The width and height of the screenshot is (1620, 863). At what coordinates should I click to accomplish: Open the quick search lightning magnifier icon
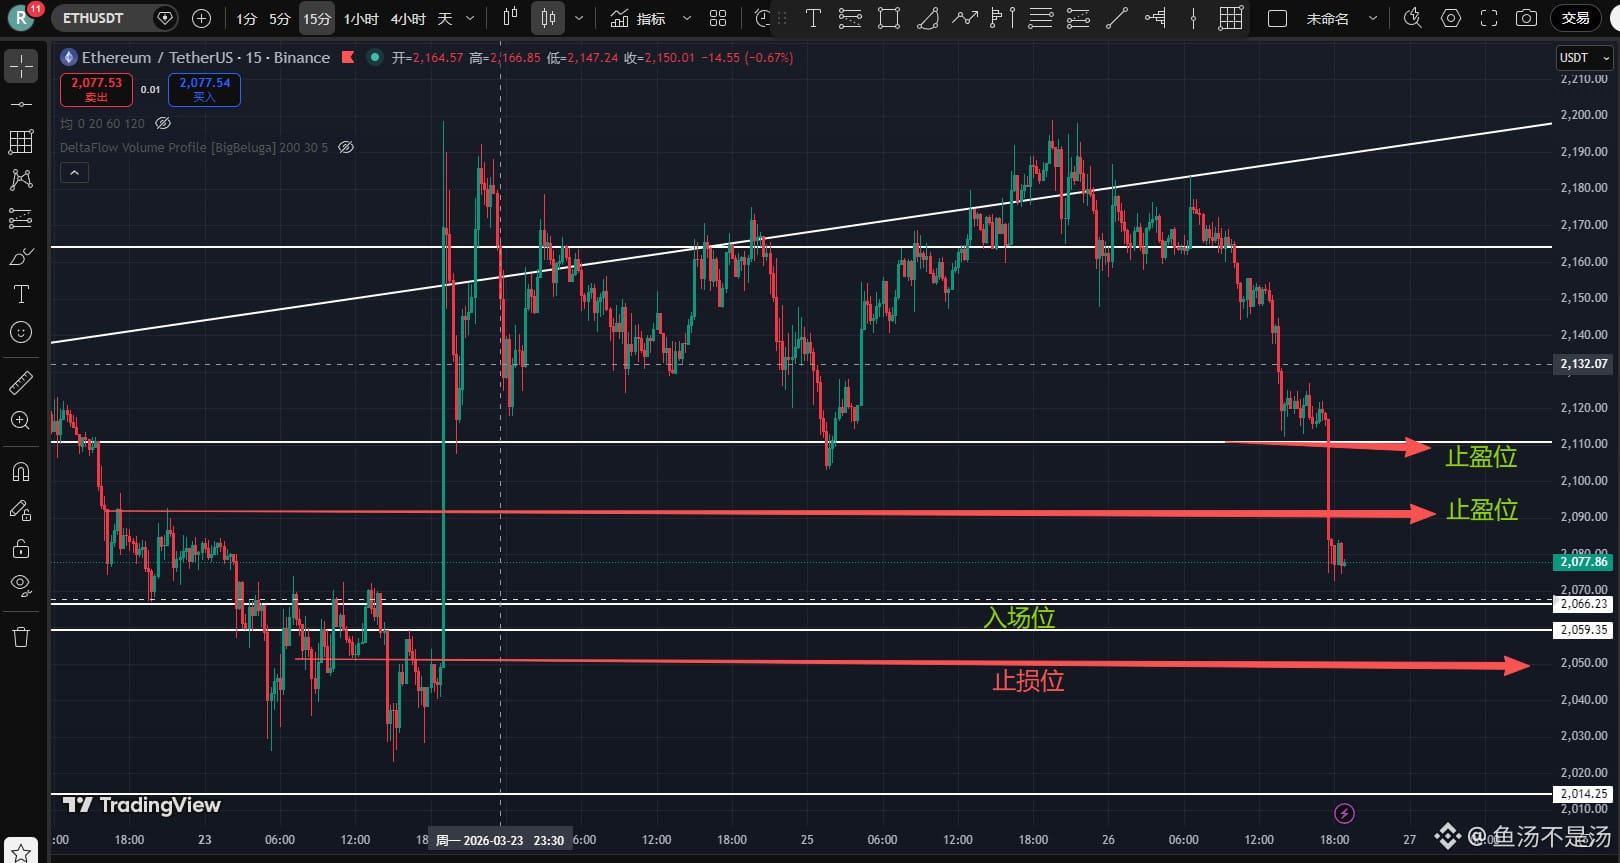coord(1412,18)
